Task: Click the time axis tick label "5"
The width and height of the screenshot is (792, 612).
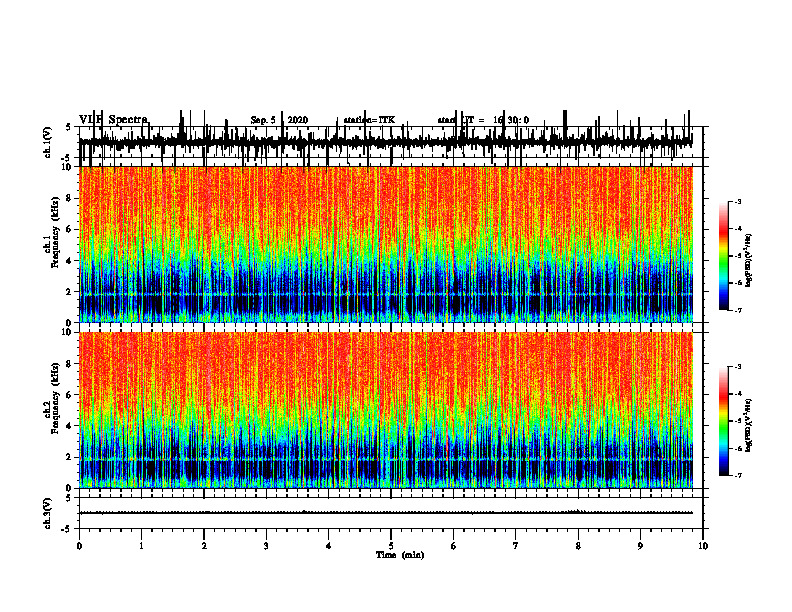Action: pos(391,546)
